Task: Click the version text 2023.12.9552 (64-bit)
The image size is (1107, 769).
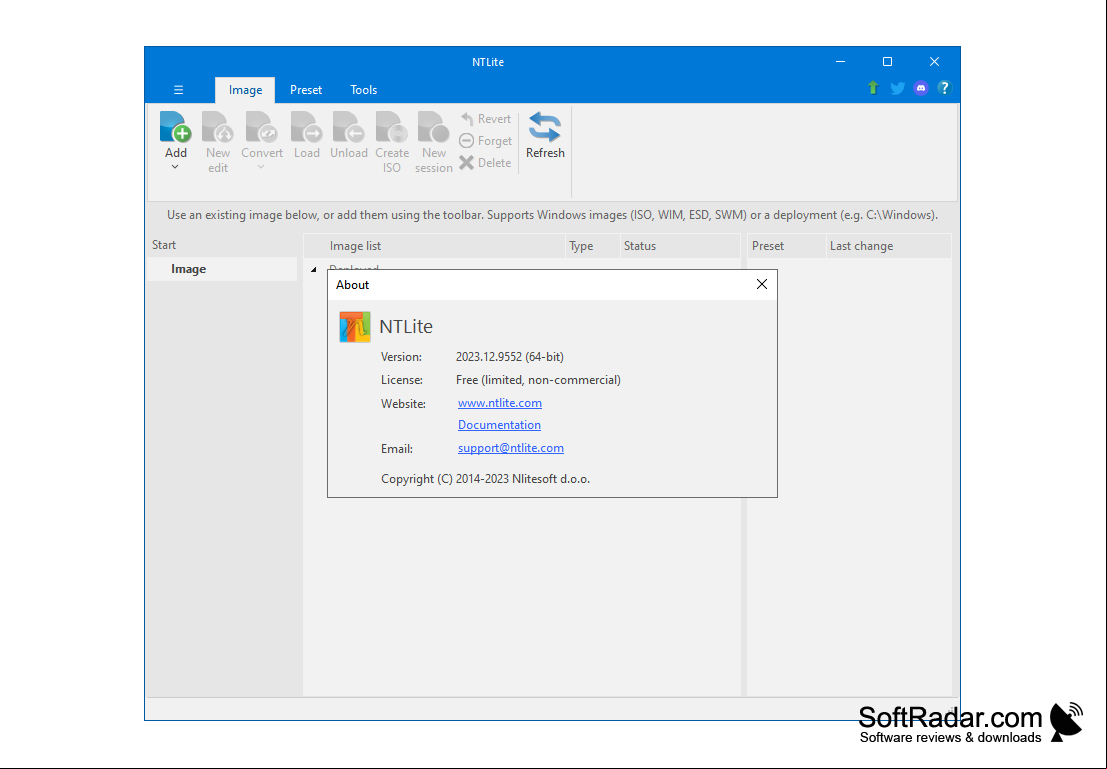Action: click(x=510, y=357)
